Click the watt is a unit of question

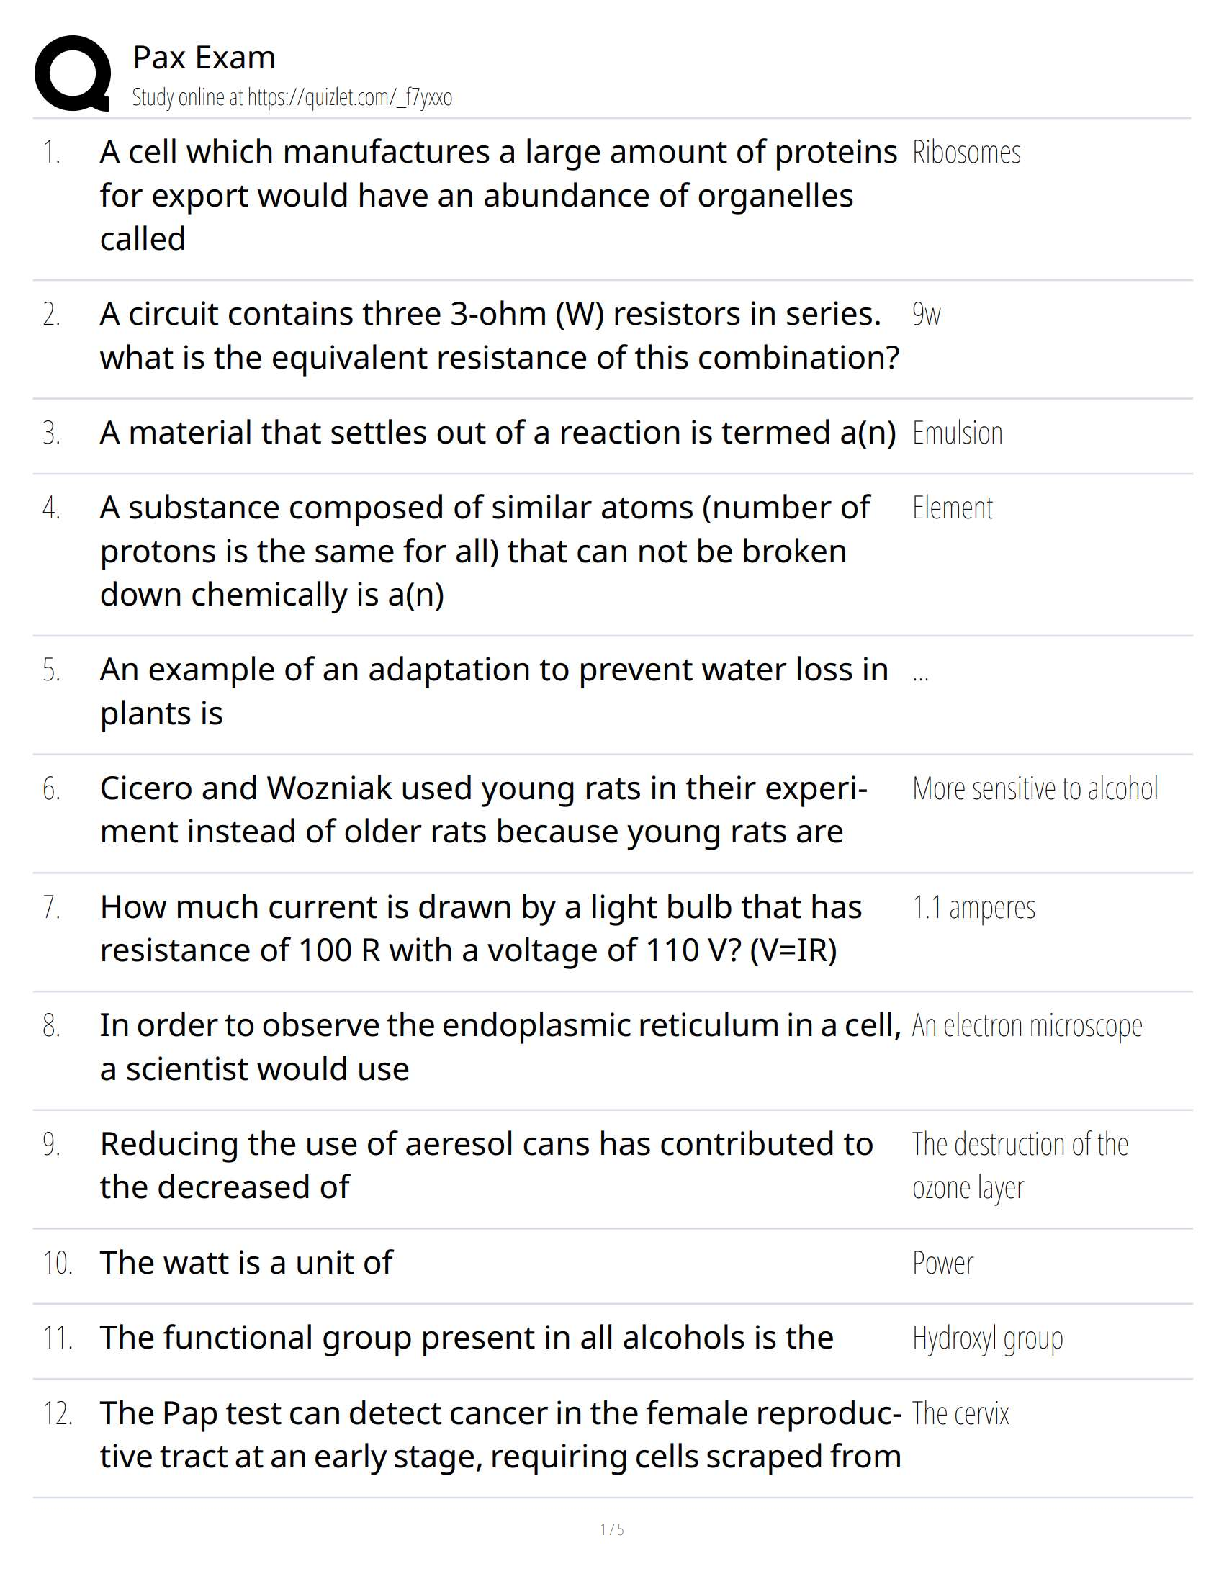coord(246,1263)
